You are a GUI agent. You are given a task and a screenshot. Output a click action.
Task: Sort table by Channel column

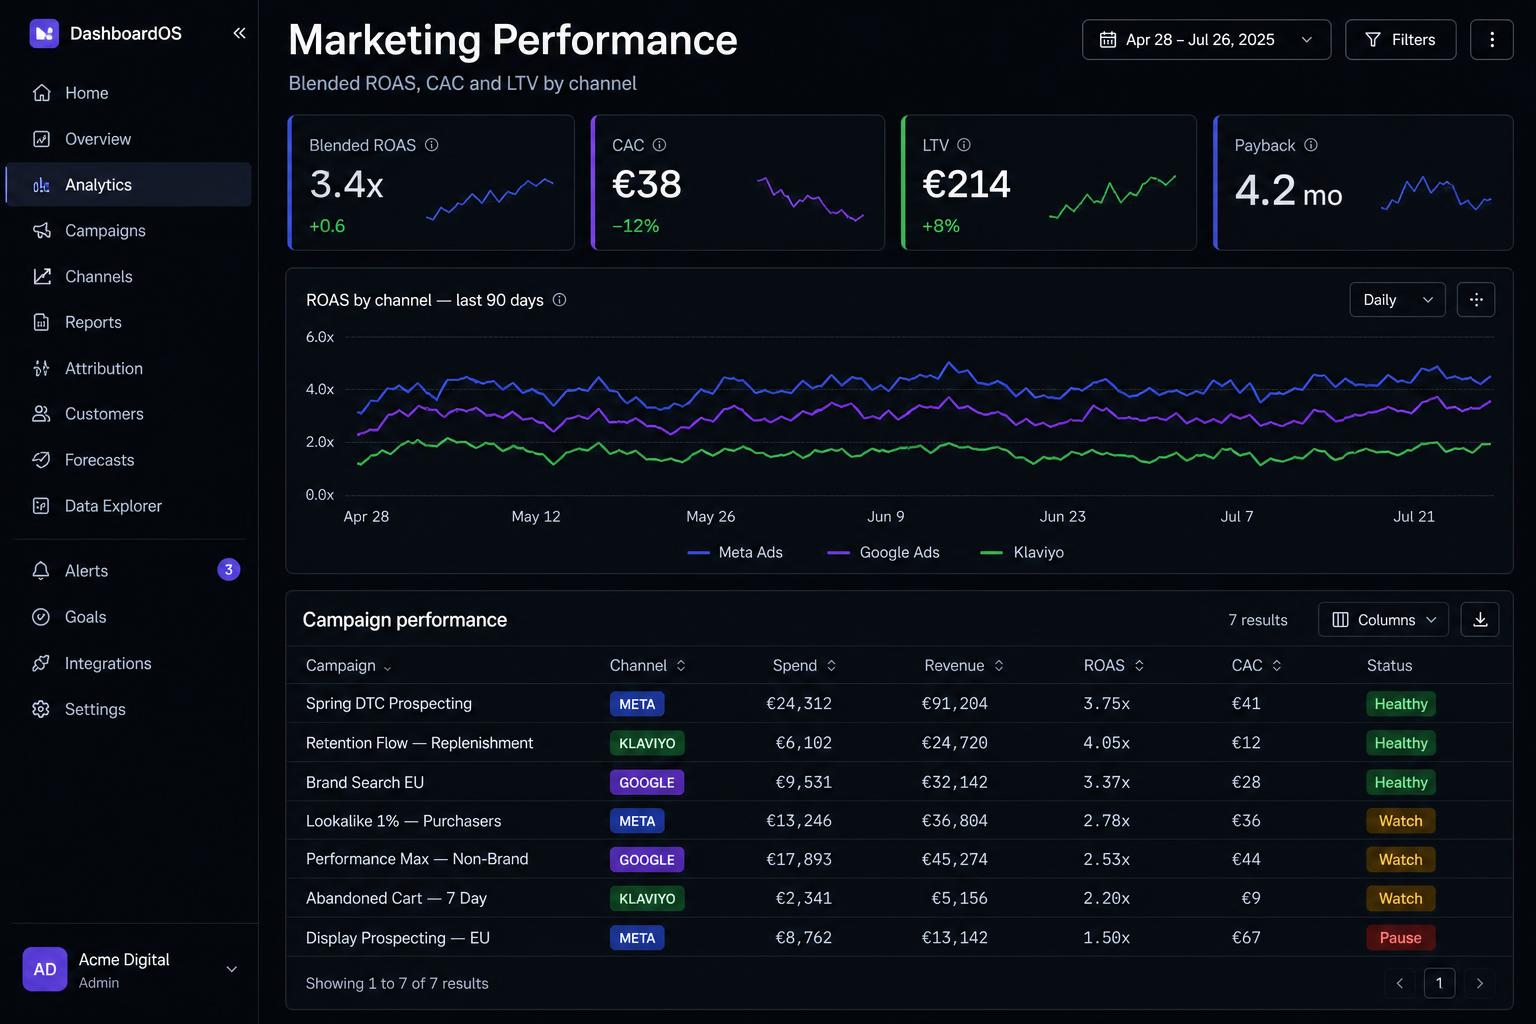tap(648, 666)
